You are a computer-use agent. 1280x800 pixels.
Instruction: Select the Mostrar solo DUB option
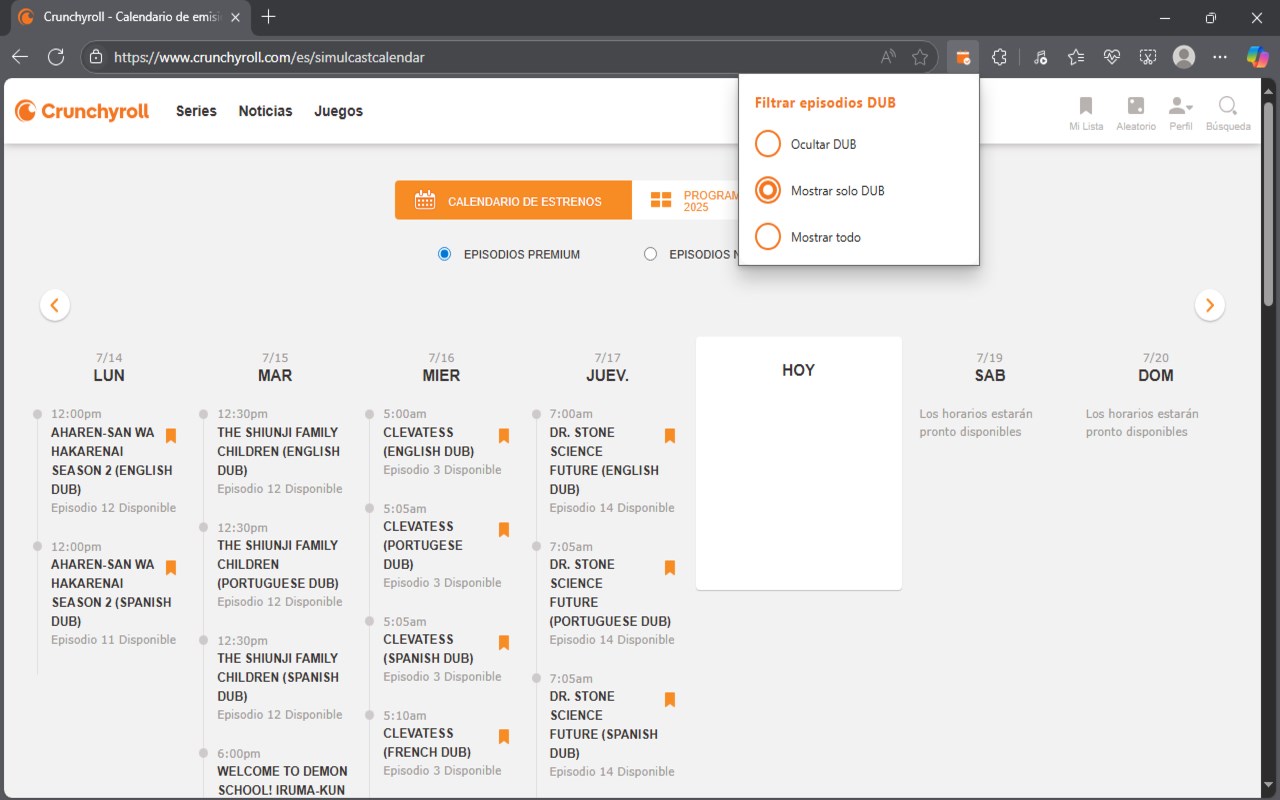coord(768,190)
